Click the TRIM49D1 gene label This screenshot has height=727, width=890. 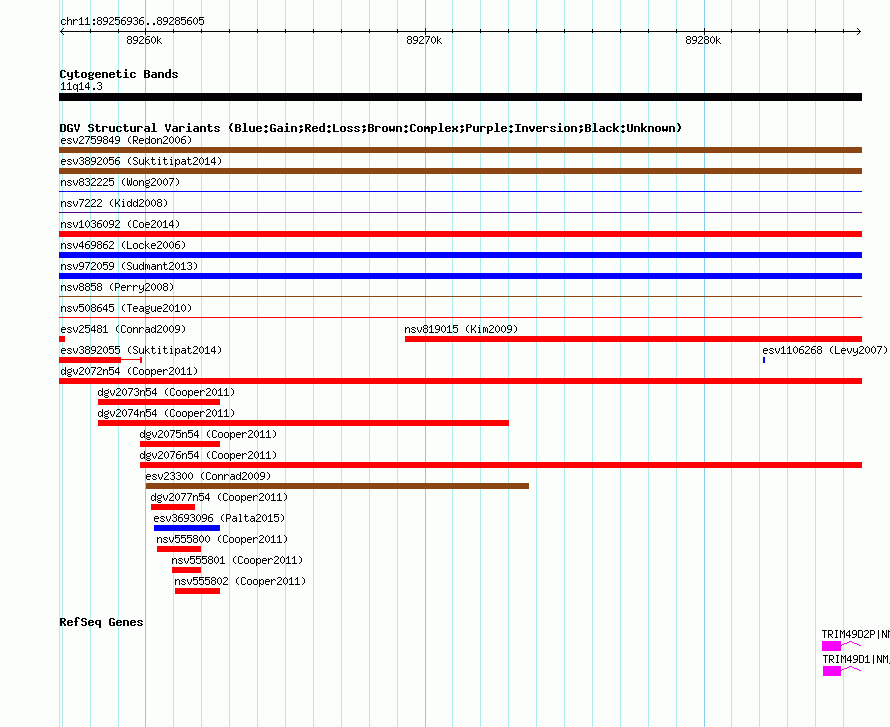(856, 659)
